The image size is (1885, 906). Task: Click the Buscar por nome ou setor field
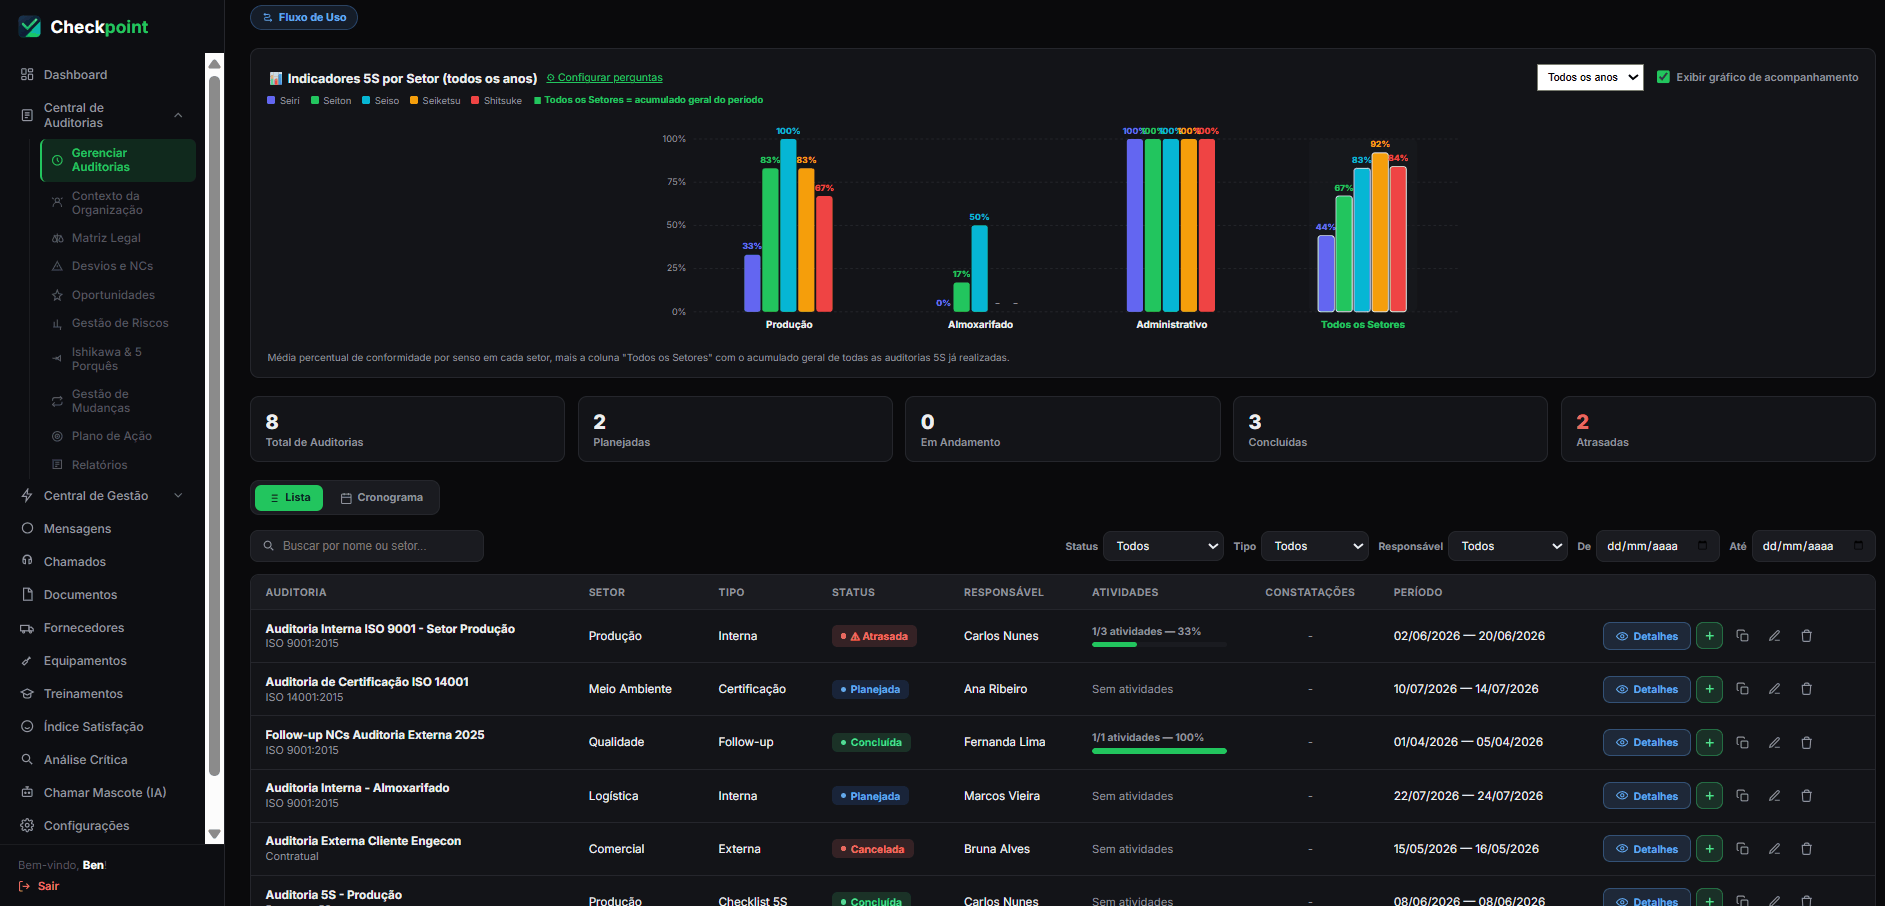[367, 546]
